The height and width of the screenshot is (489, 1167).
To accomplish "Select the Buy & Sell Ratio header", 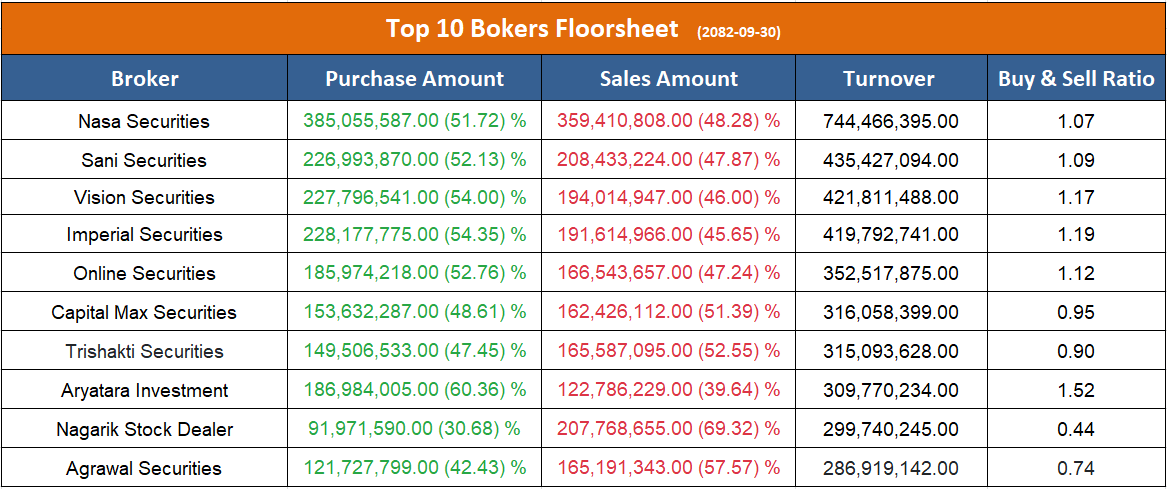I will 1076,79.
